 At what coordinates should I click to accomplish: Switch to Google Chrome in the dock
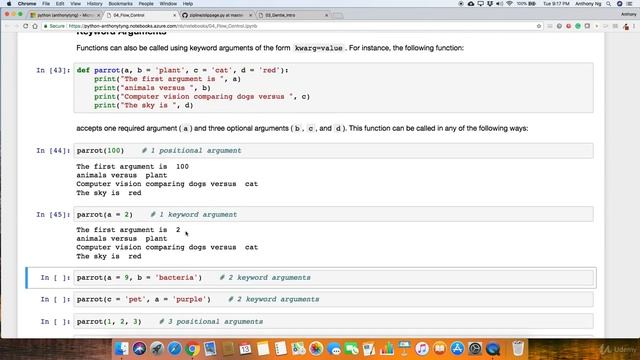[x=192, y=349]
